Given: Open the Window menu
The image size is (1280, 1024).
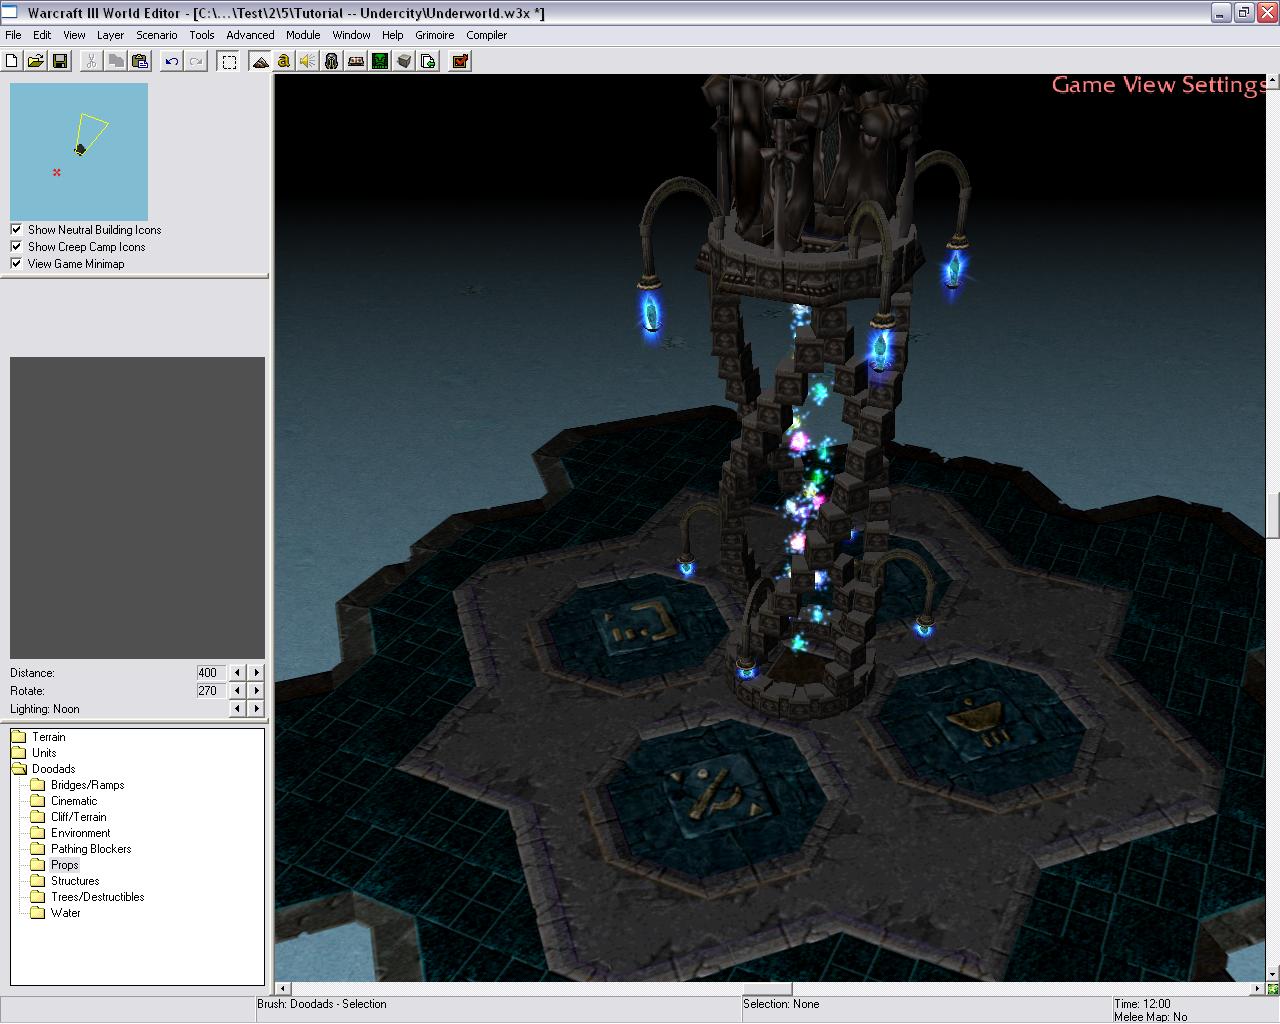Looking at the screenshot, I should (x=352, y=35).
